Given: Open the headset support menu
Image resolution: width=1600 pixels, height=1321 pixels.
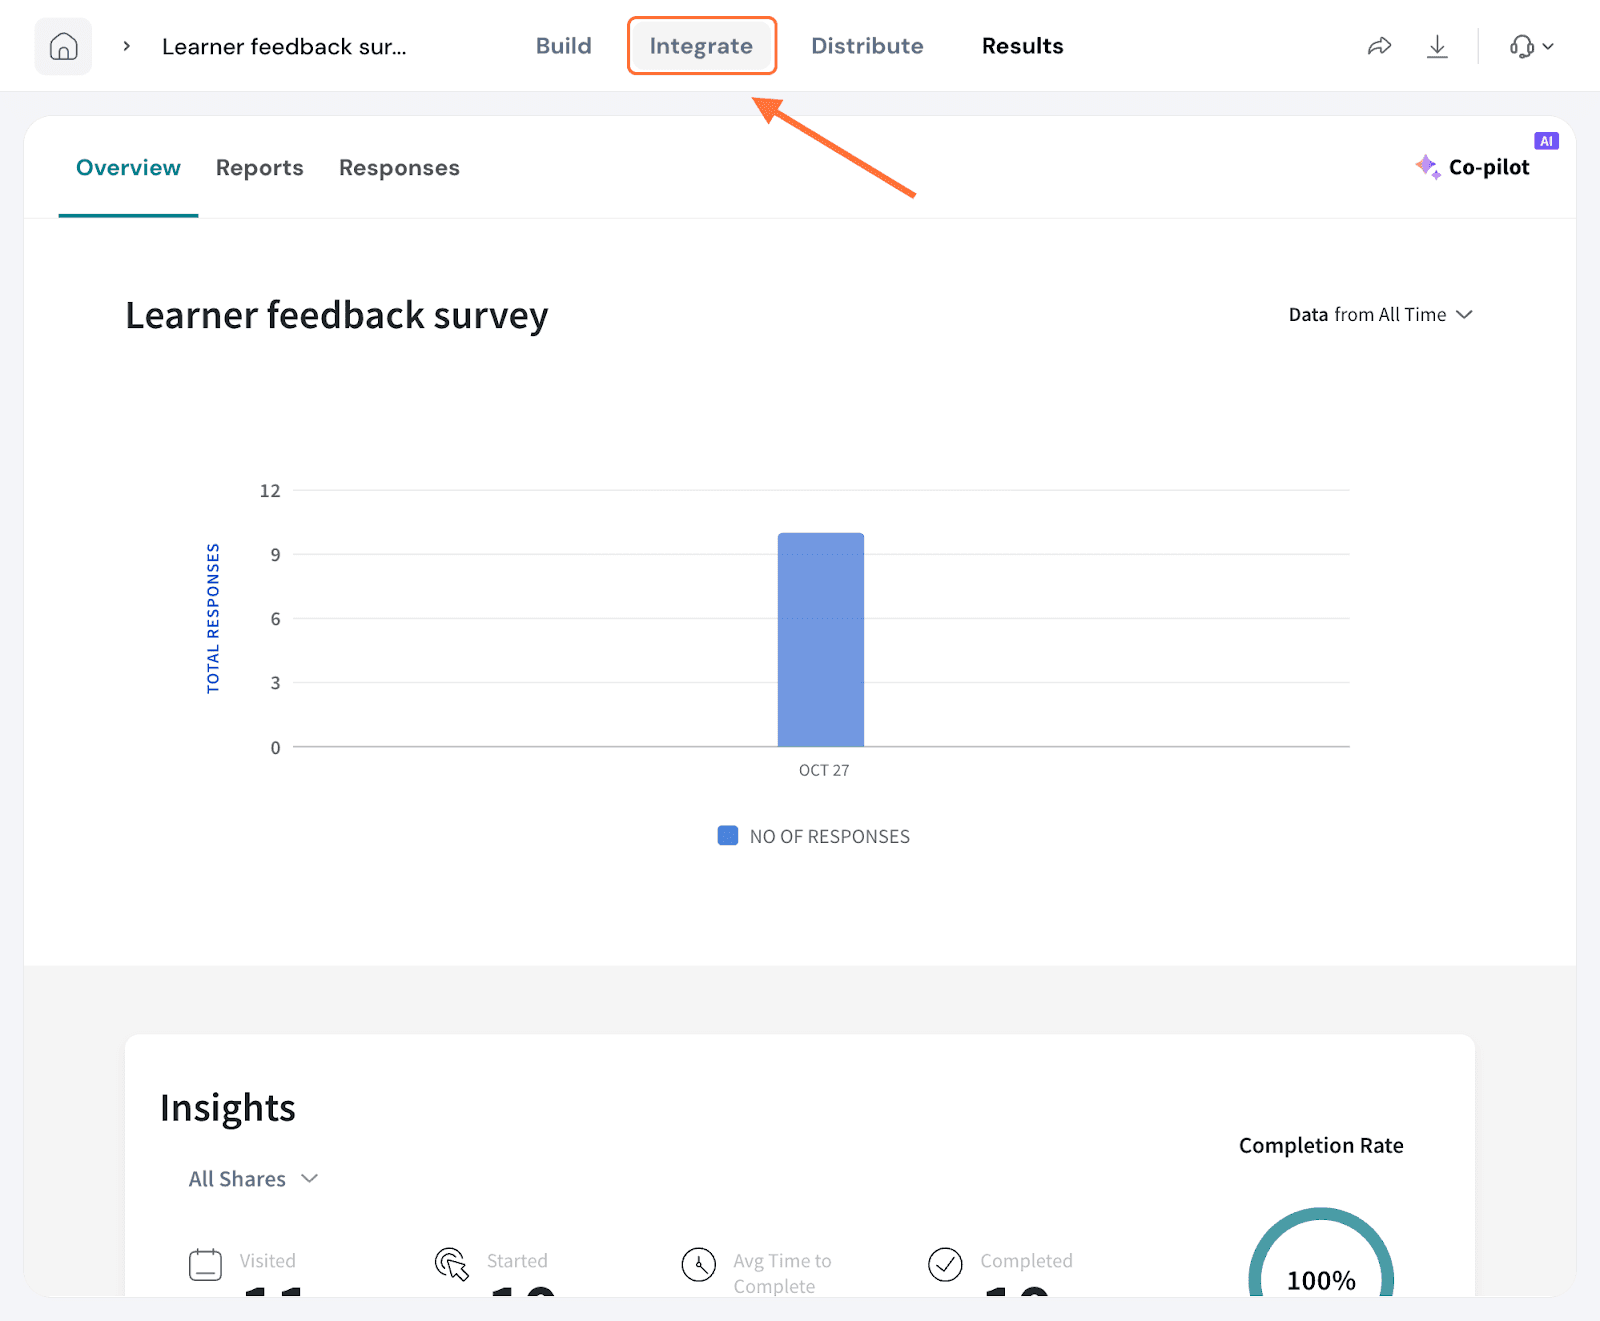Looking at the screenshot, I should click(x=1531, y=47).
